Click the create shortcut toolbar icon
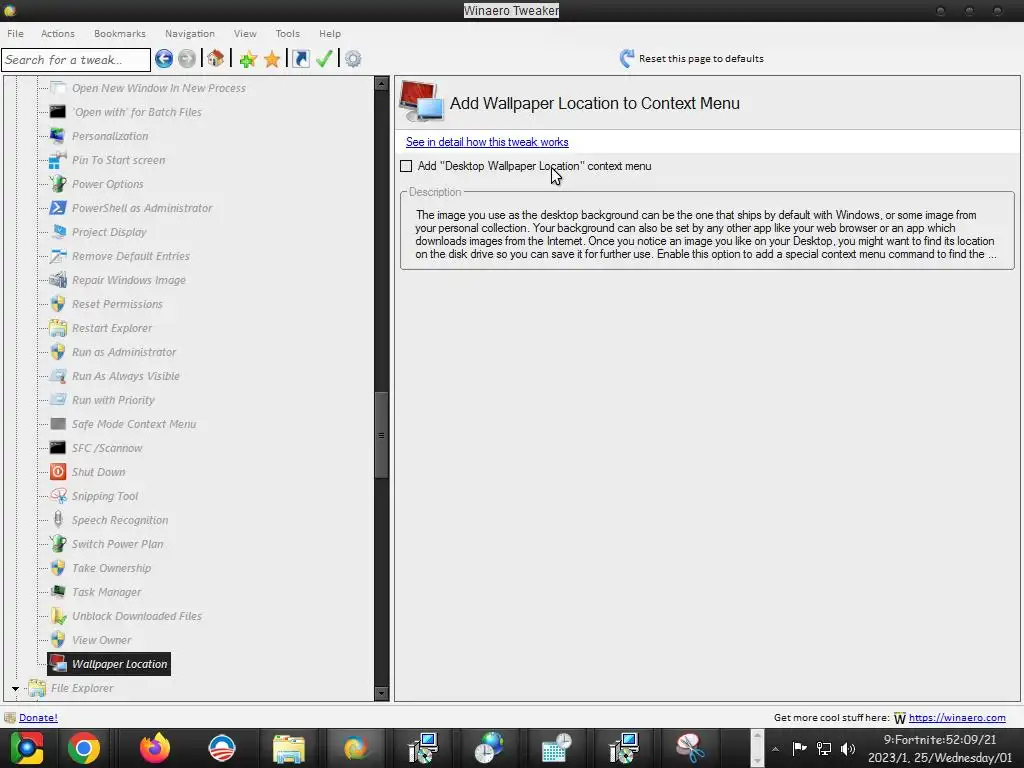Image resolution: width=1024 pixels, height=768 pixels. [300, 59]
